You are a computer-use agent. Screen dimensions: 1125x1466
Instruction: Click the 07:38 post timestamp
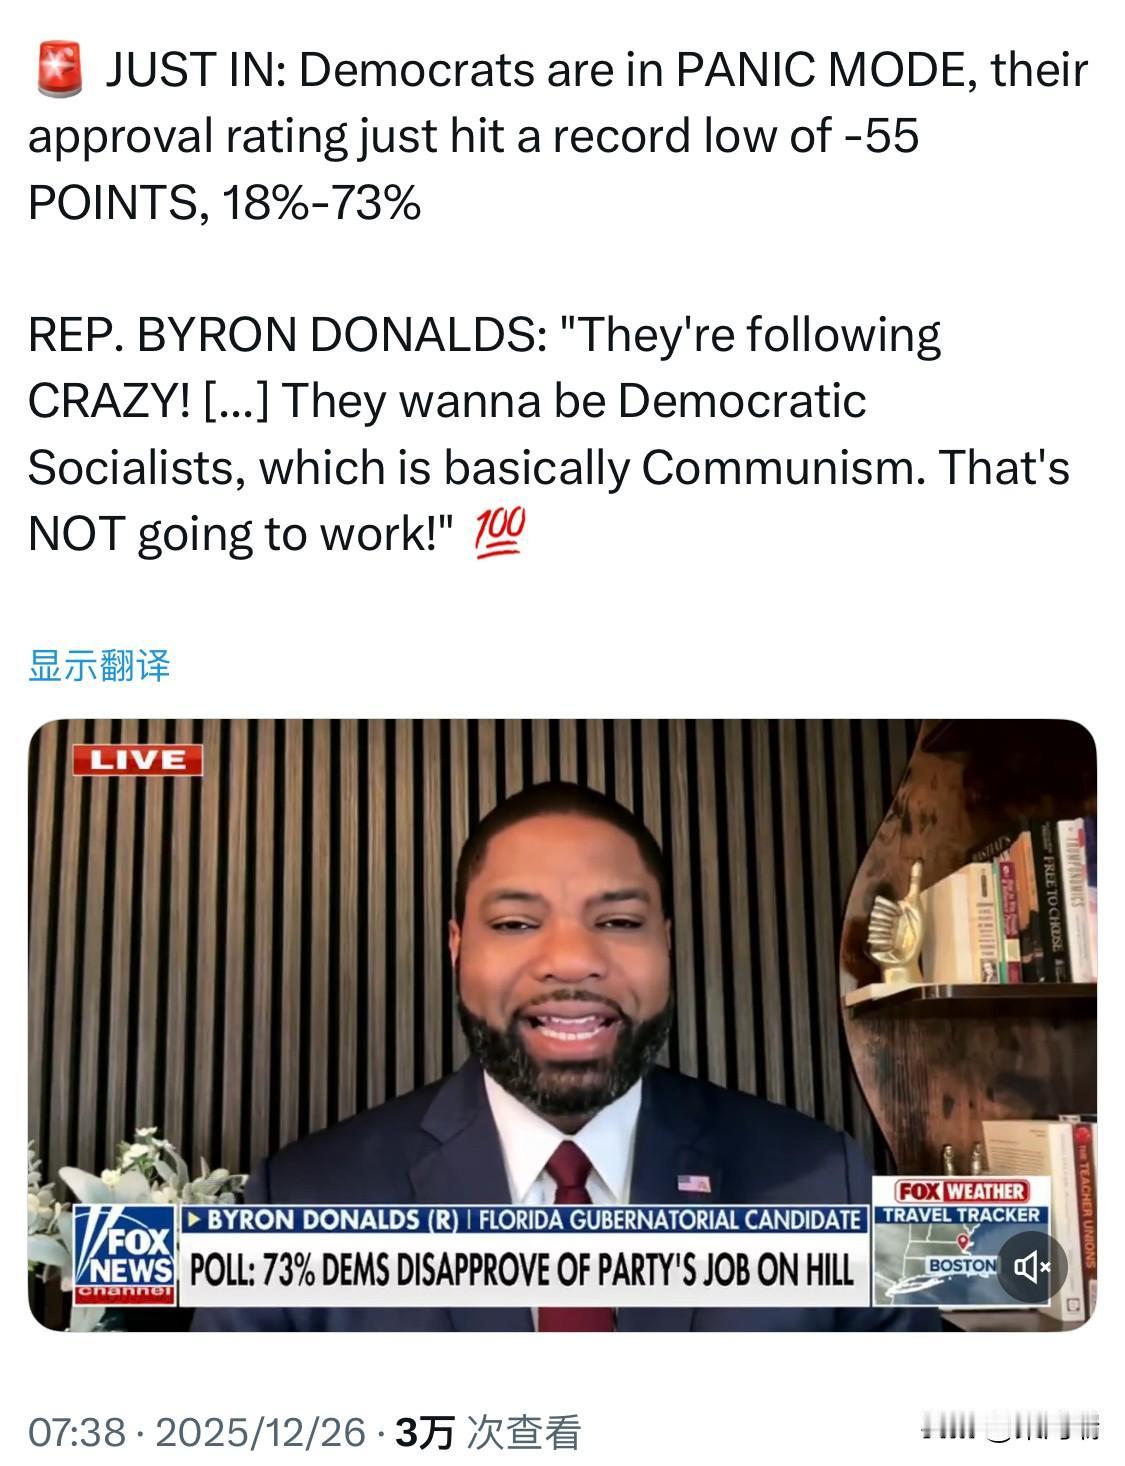point(76,1432)
